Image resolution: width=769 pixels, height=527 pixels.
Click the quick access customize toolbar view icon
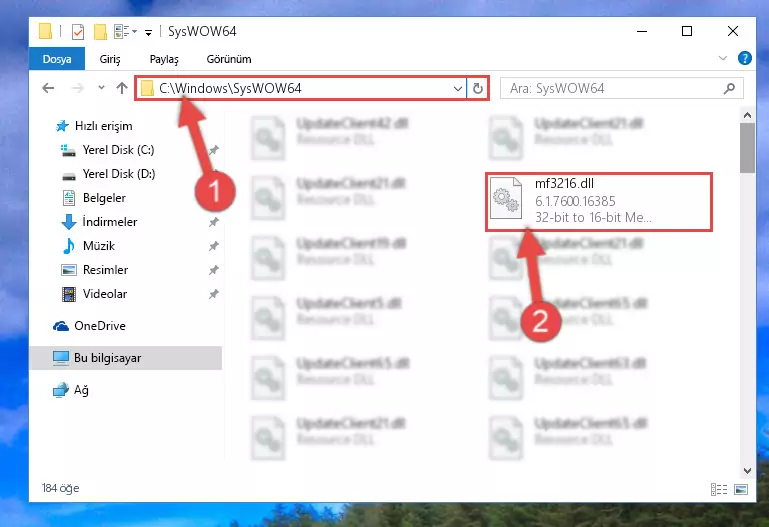(125, 32)
